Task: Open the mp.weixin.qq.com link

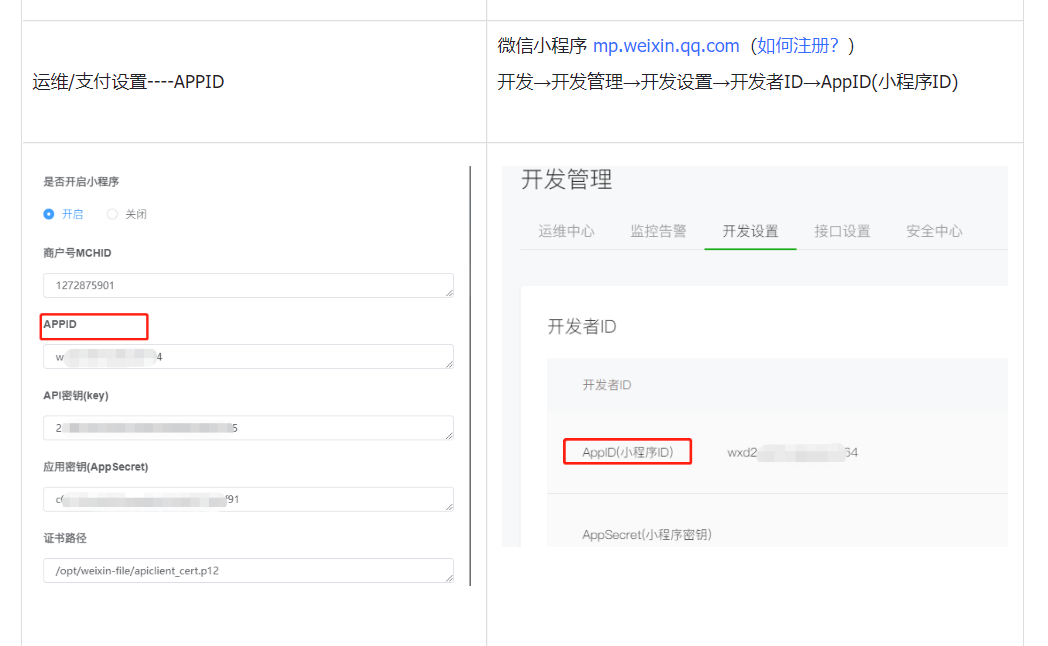Action: 666,45
